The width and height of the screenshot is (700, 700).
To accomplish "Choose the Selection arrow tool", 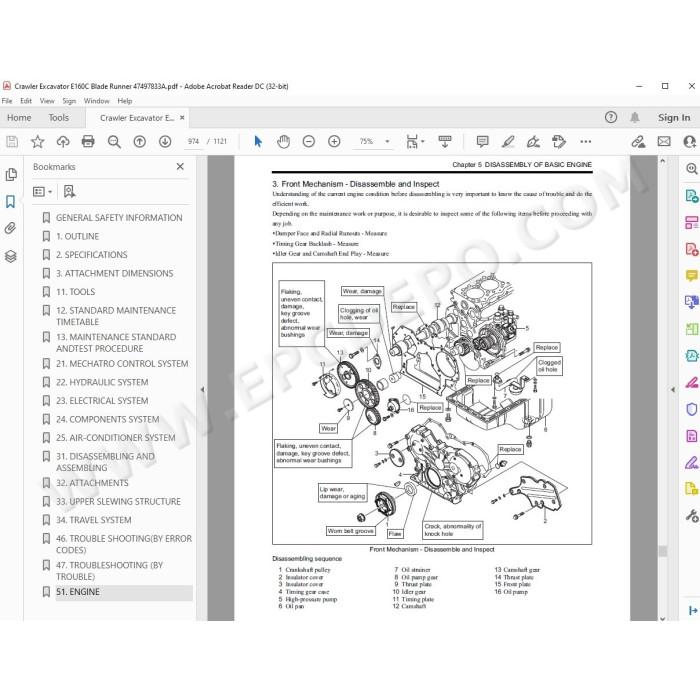I will tap(258, 142).
